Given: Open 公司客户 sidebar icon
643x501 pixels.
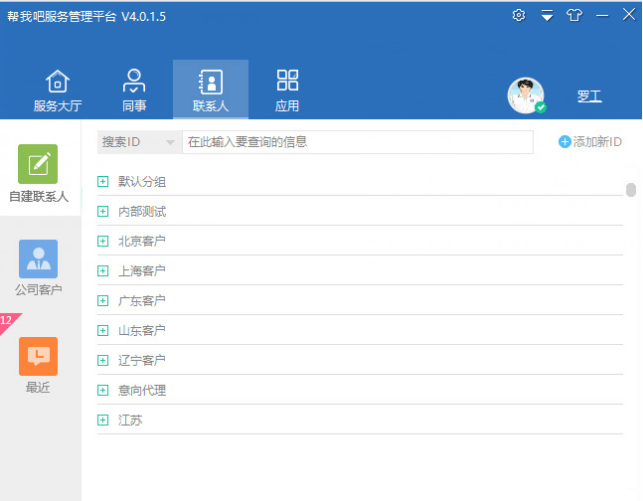Looking at the screenshot, I should pyautogui.click(x=38, y=259).
